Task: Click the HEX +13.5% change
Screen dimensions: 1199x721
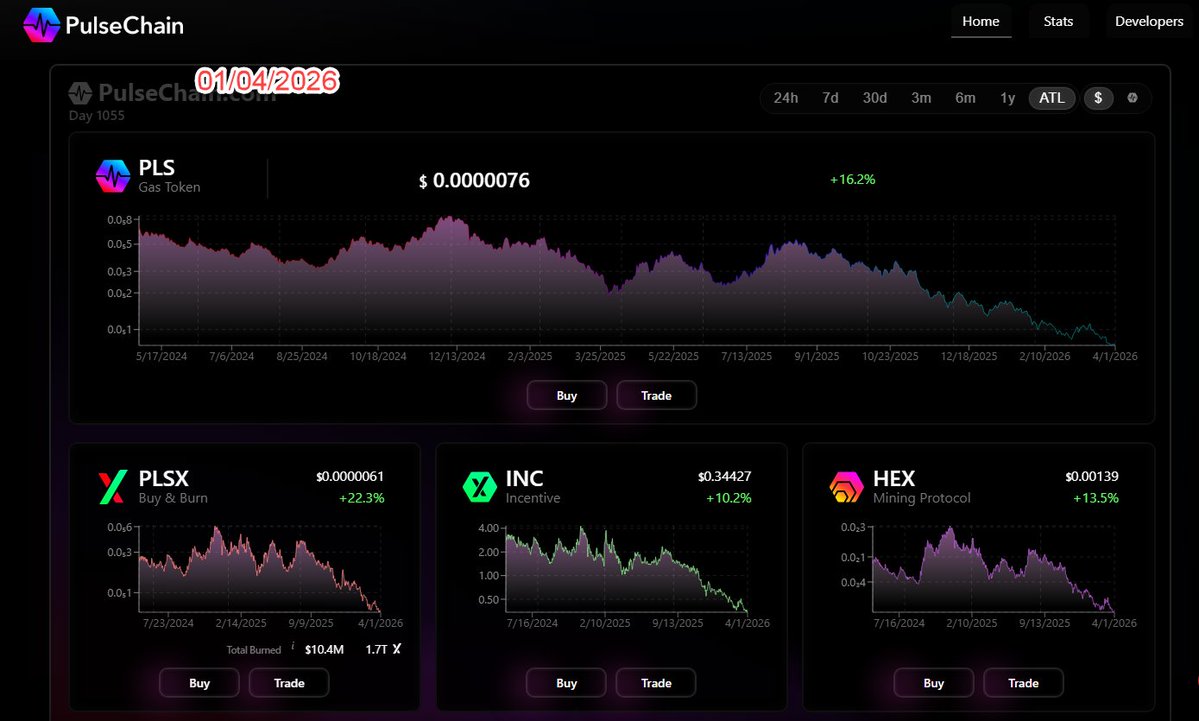Action: tap(1096, 499)
